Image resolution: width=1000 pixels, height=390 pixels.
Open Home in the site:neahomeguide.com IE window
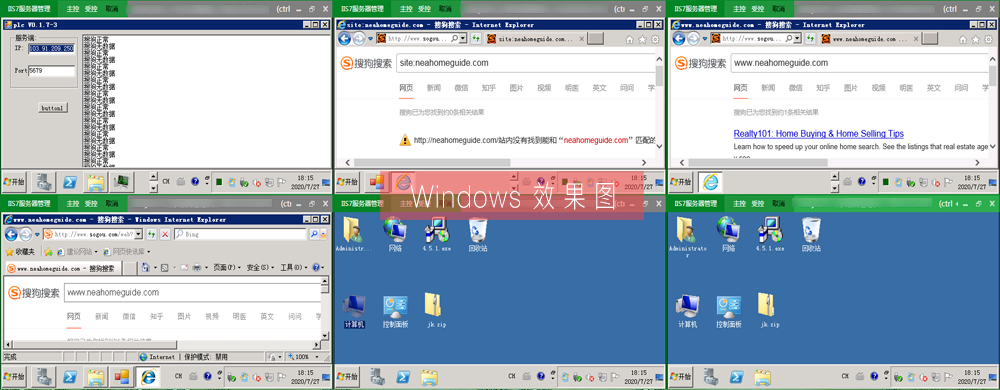point(629,39)
